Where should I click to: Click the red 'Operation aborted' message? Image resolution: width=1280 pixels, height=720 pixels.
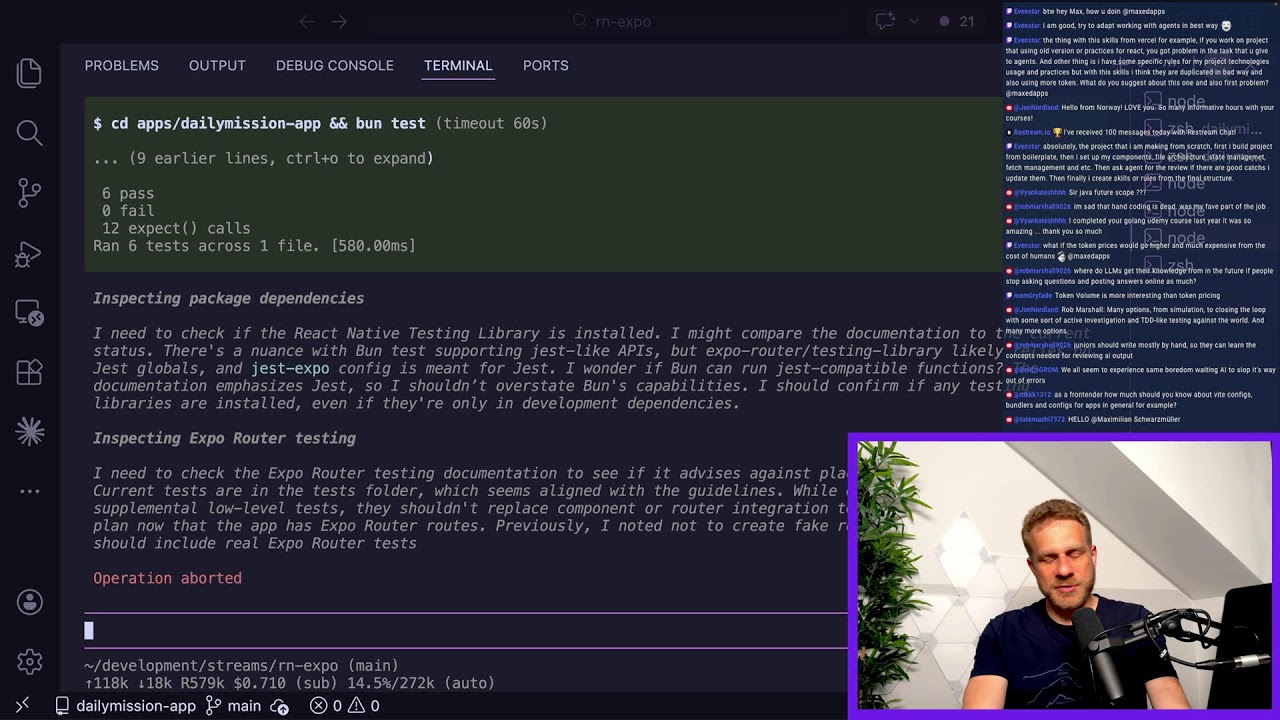(x=167, y=578)
